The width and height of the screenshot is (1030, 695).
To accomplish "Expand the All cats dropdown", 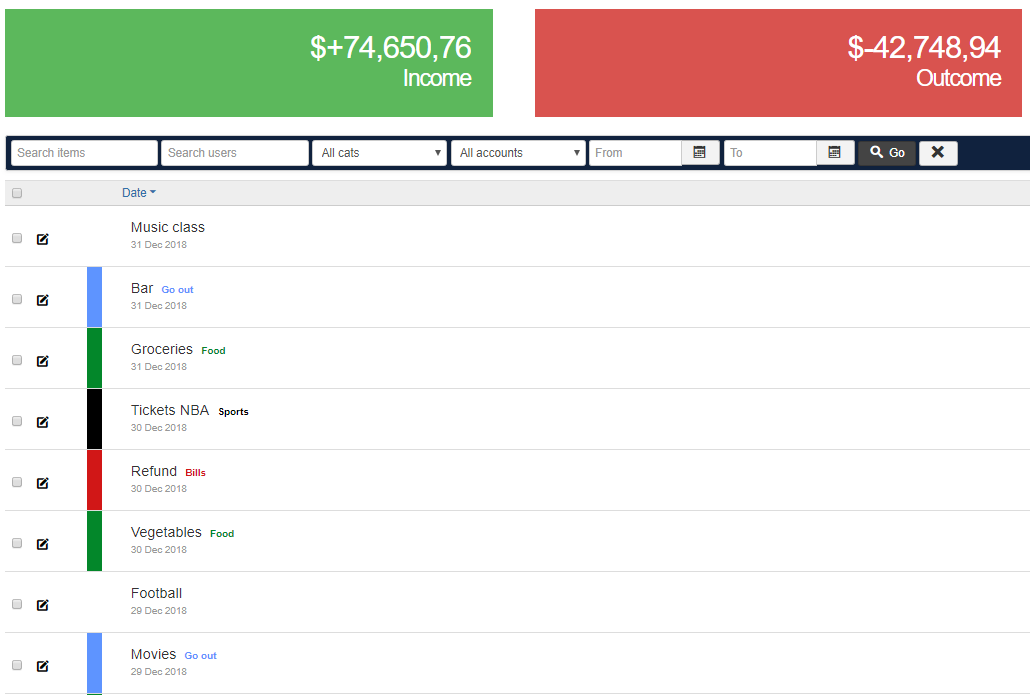I will pyautogui.click(x=379, y=153).
